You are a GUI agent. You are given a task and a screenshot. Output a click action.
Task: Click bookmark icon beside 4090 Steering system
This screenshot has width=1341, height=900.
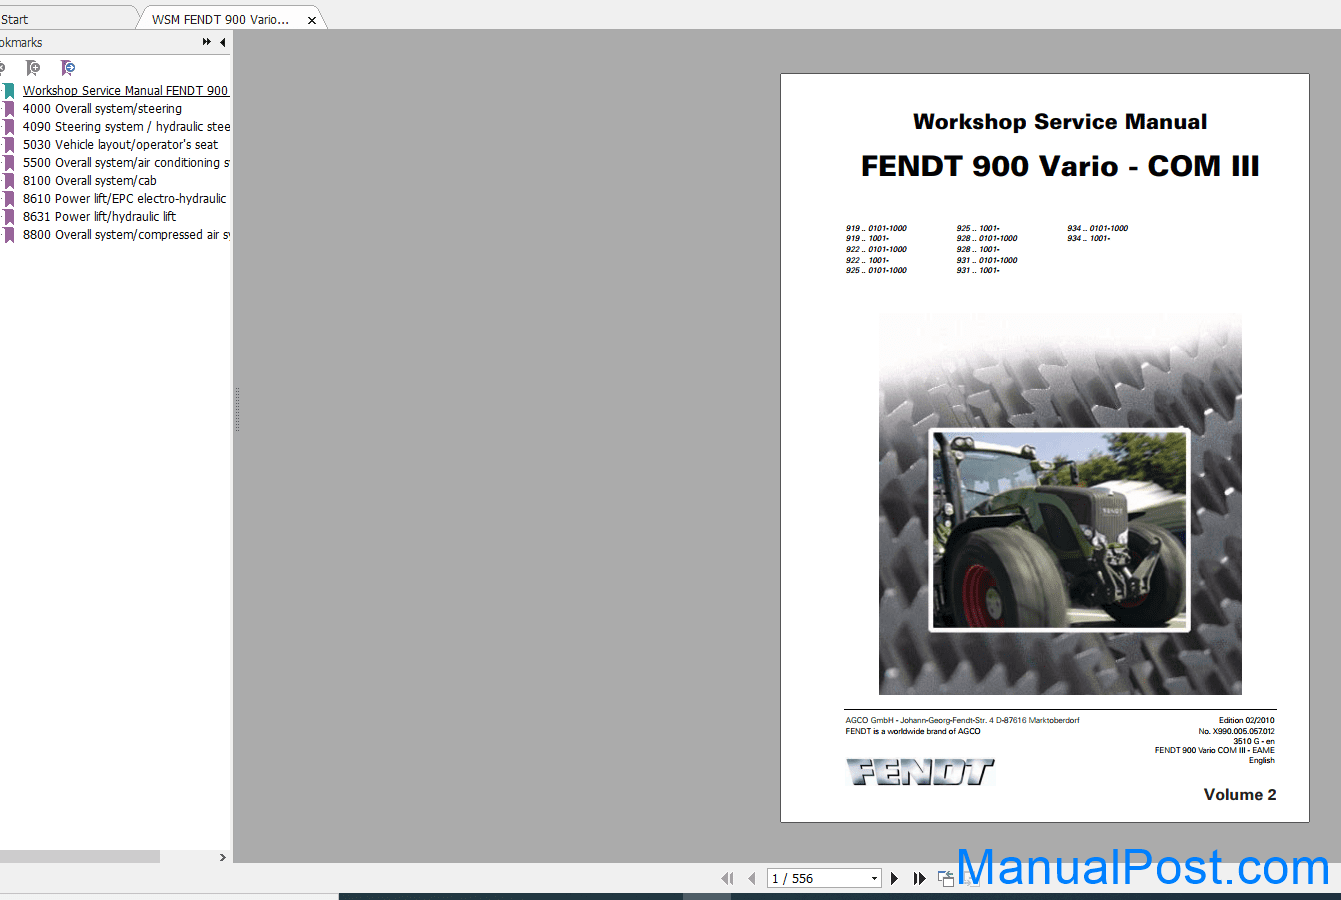(9, 127)
